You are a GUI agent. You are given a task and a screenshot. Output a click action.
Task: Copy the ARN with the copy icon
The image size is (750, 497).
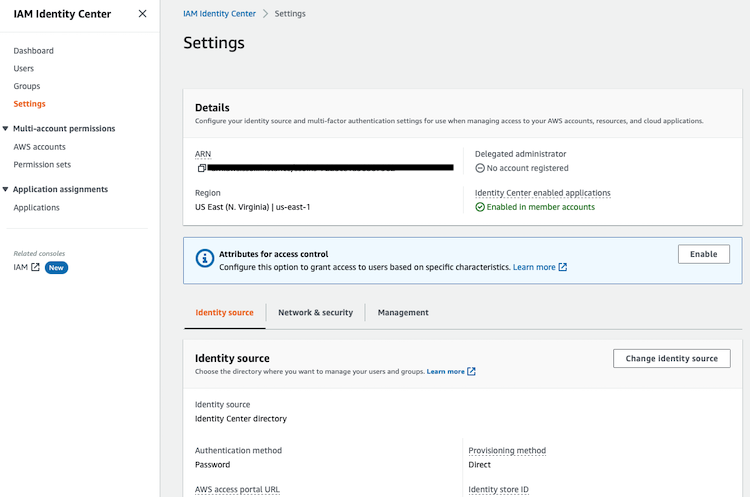click(x=201, y=168)
